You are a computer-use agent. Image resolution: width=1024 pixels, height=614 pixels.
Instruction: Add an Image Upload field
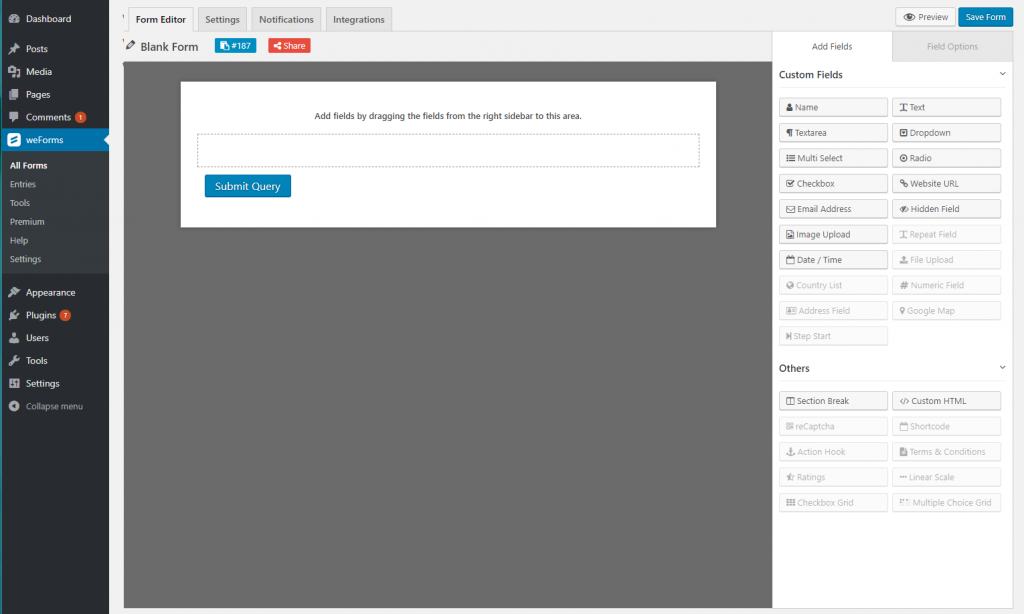(833, 233)
